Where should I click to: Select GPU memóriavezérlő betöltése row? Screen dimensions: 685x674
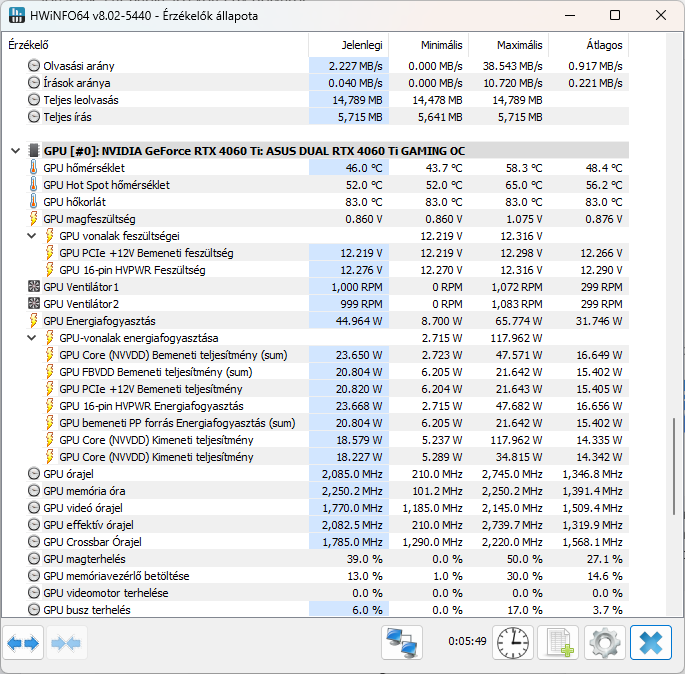[x=328, y=576]
